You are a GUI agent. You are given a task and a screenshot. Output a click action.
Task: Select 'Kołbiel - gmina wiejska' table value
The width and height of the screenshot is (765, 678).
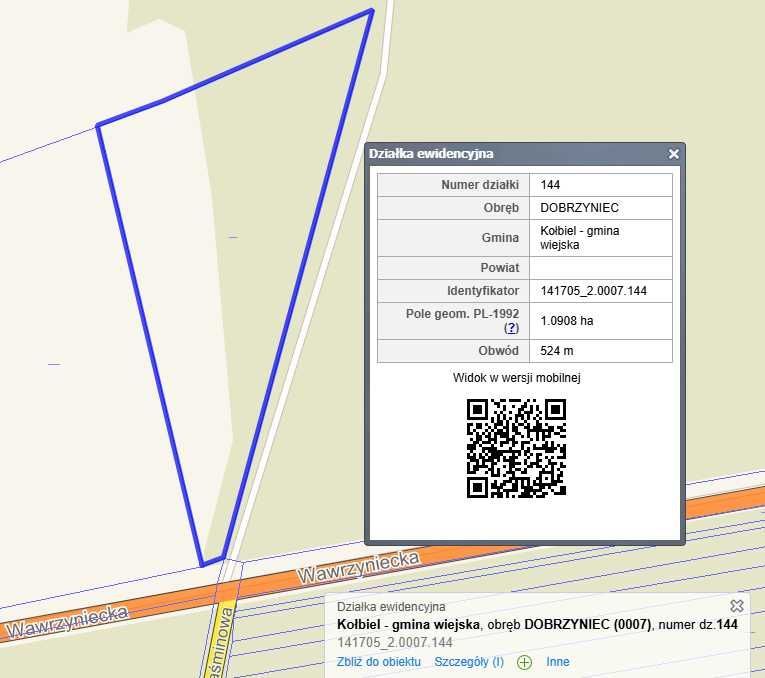coord(580,238)
